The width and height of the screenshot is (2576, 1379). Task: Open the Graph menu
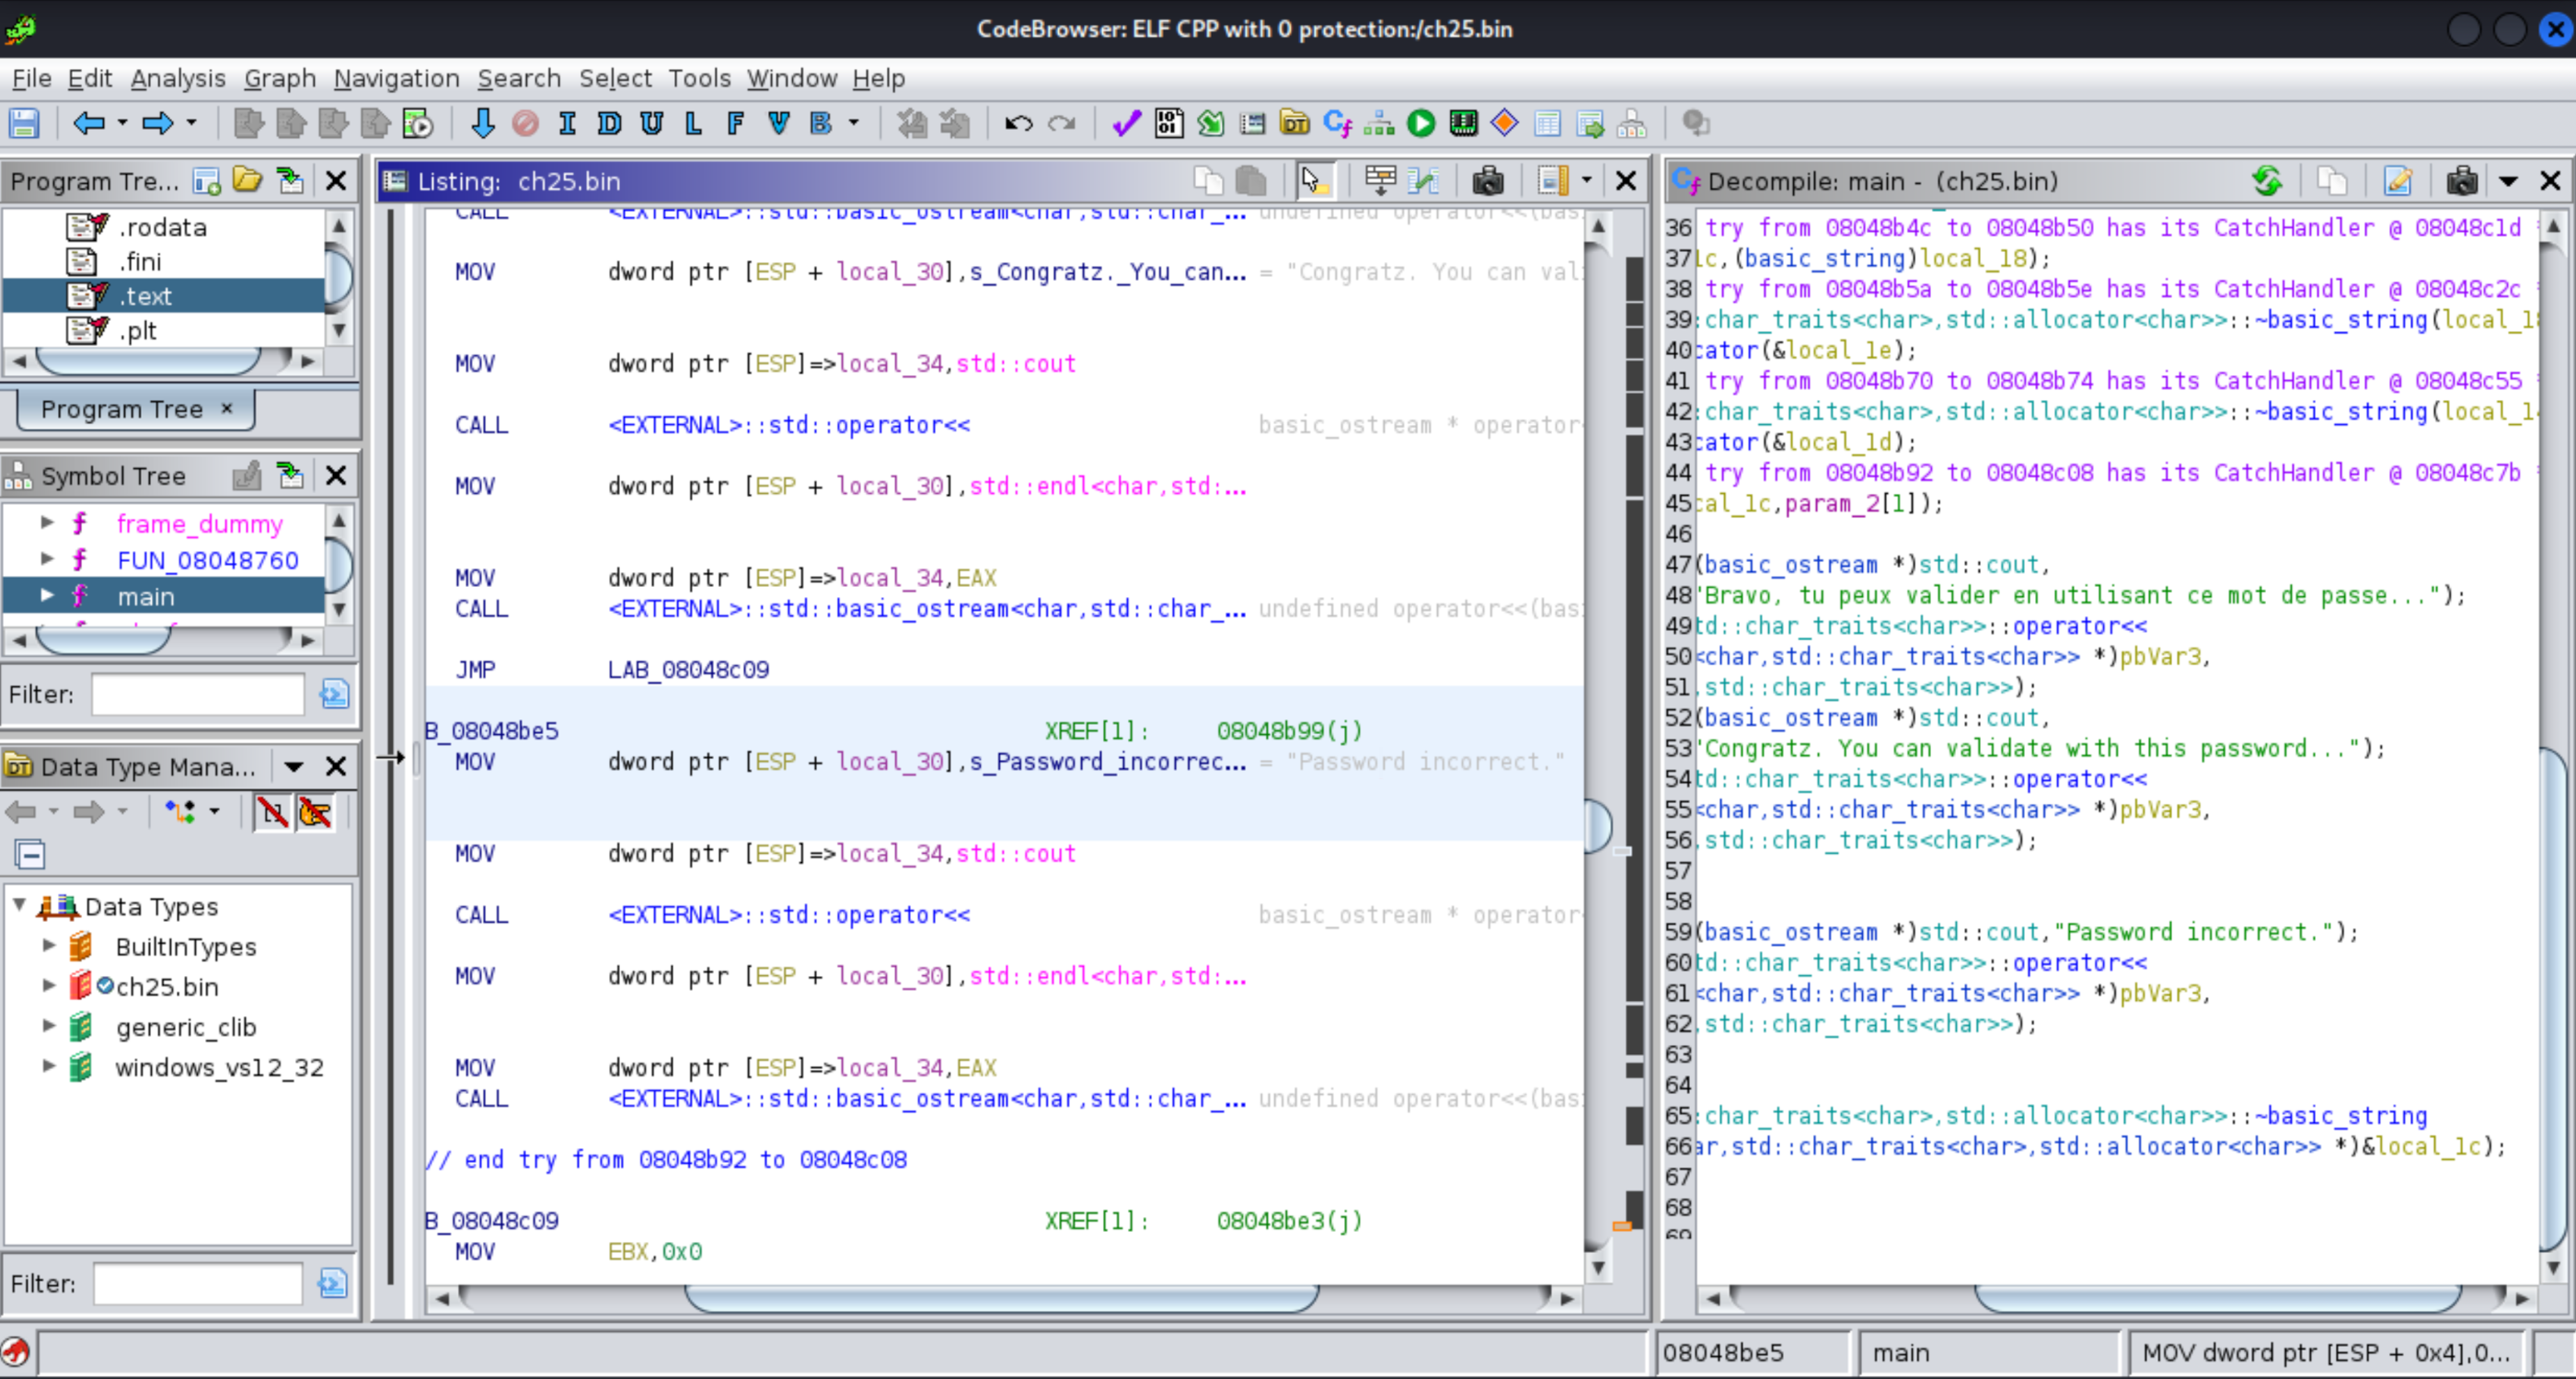(x=280, y=78)
